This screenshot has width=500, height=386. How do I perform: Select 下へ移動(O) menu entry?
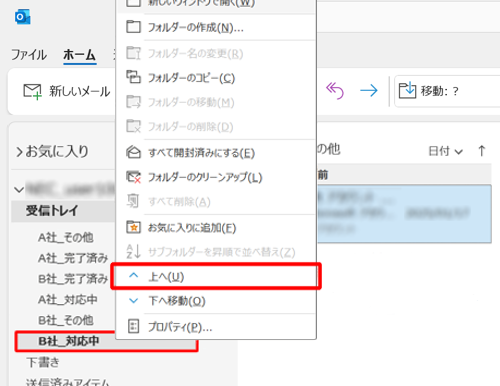(216, 301)
